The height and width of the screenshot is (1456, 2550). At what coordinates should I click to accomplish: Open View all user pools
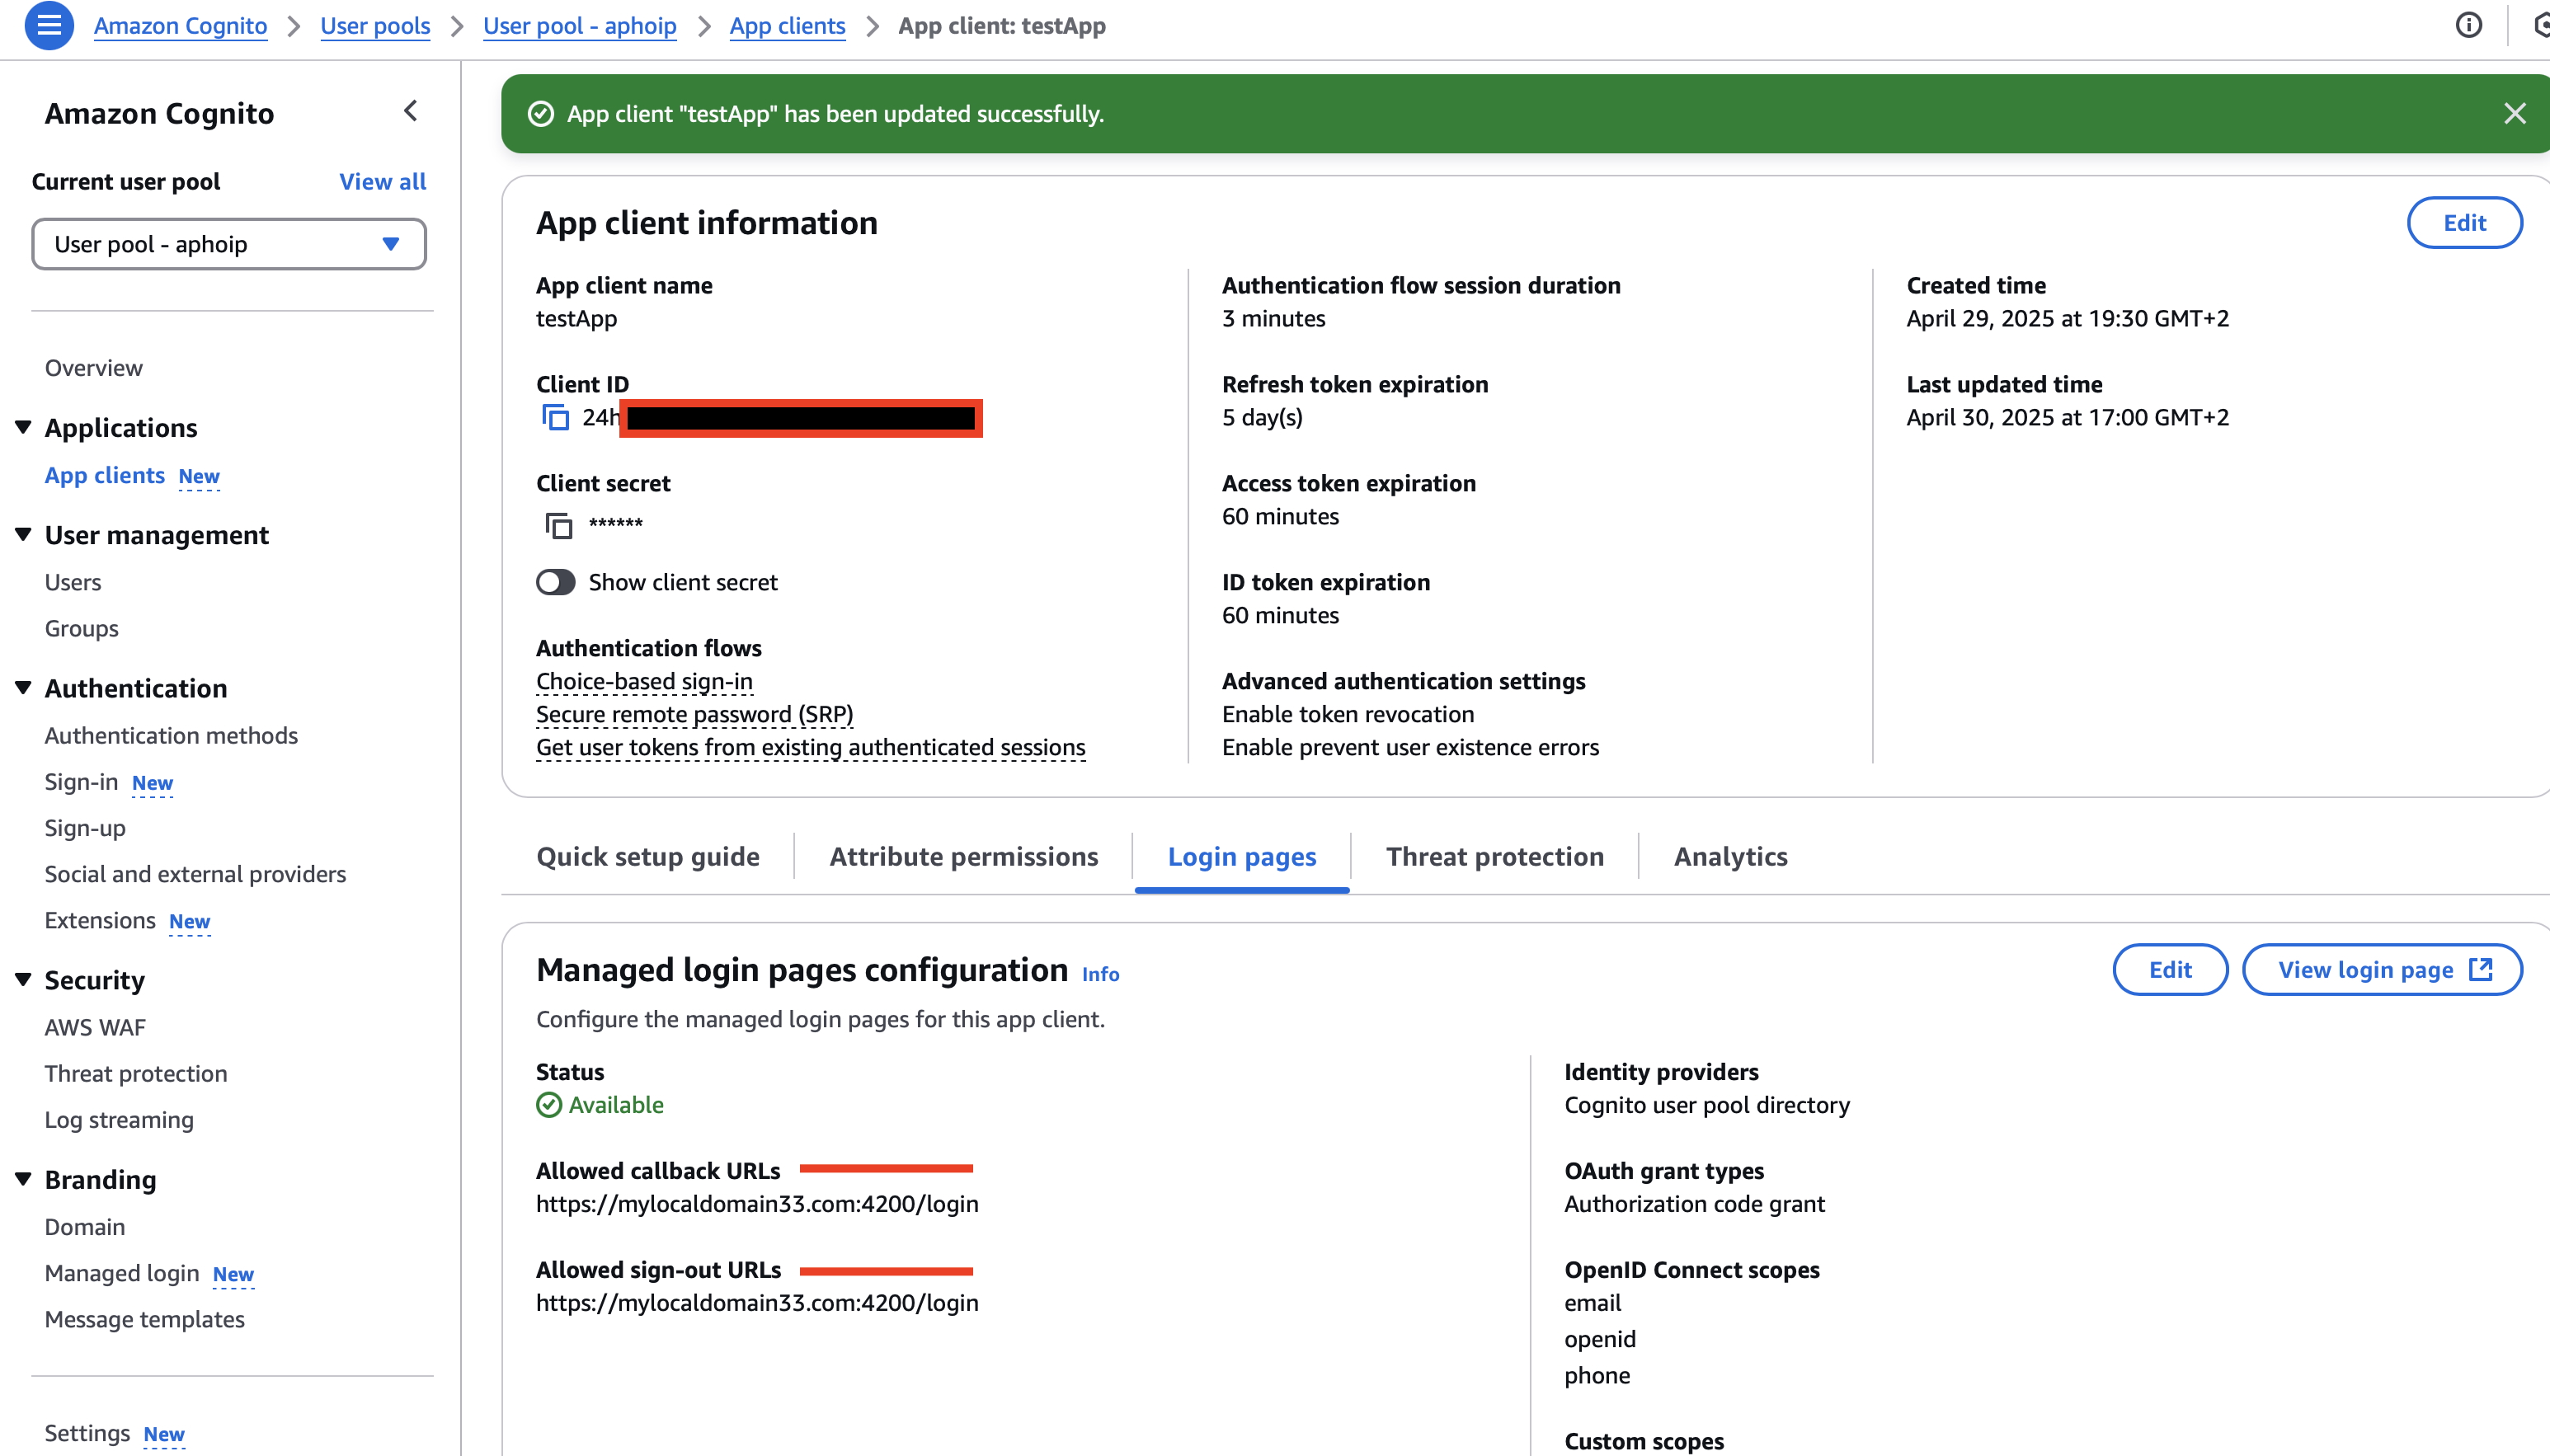point(383,181)
